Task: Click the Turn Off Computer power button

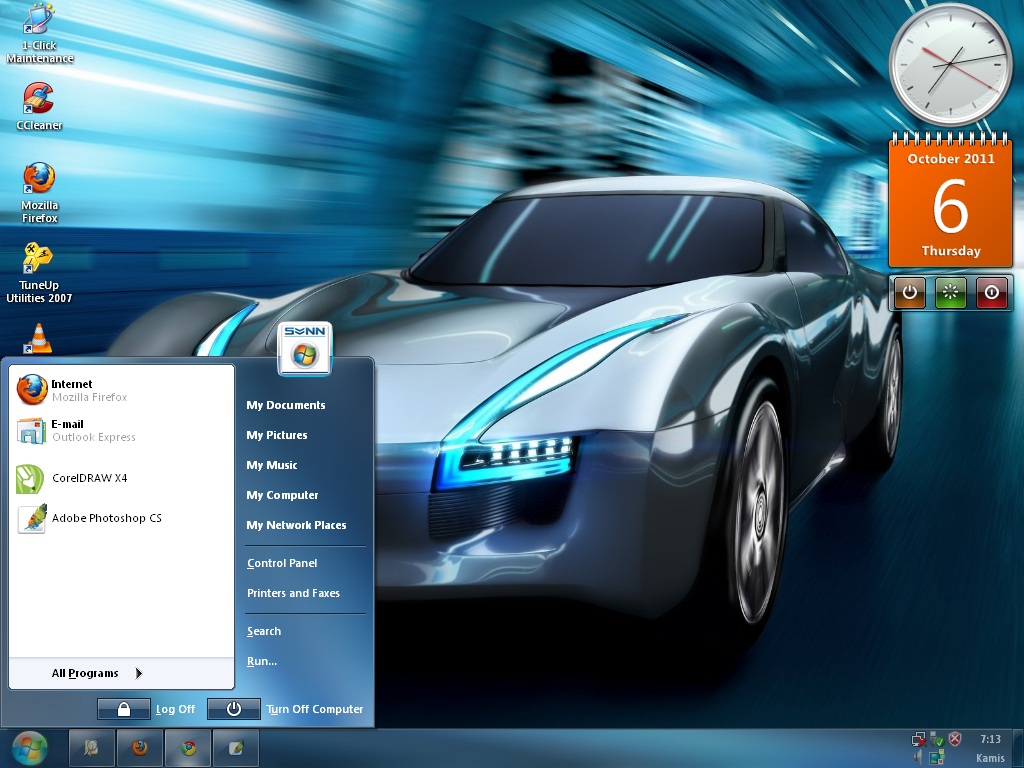Action: (234, 709)
